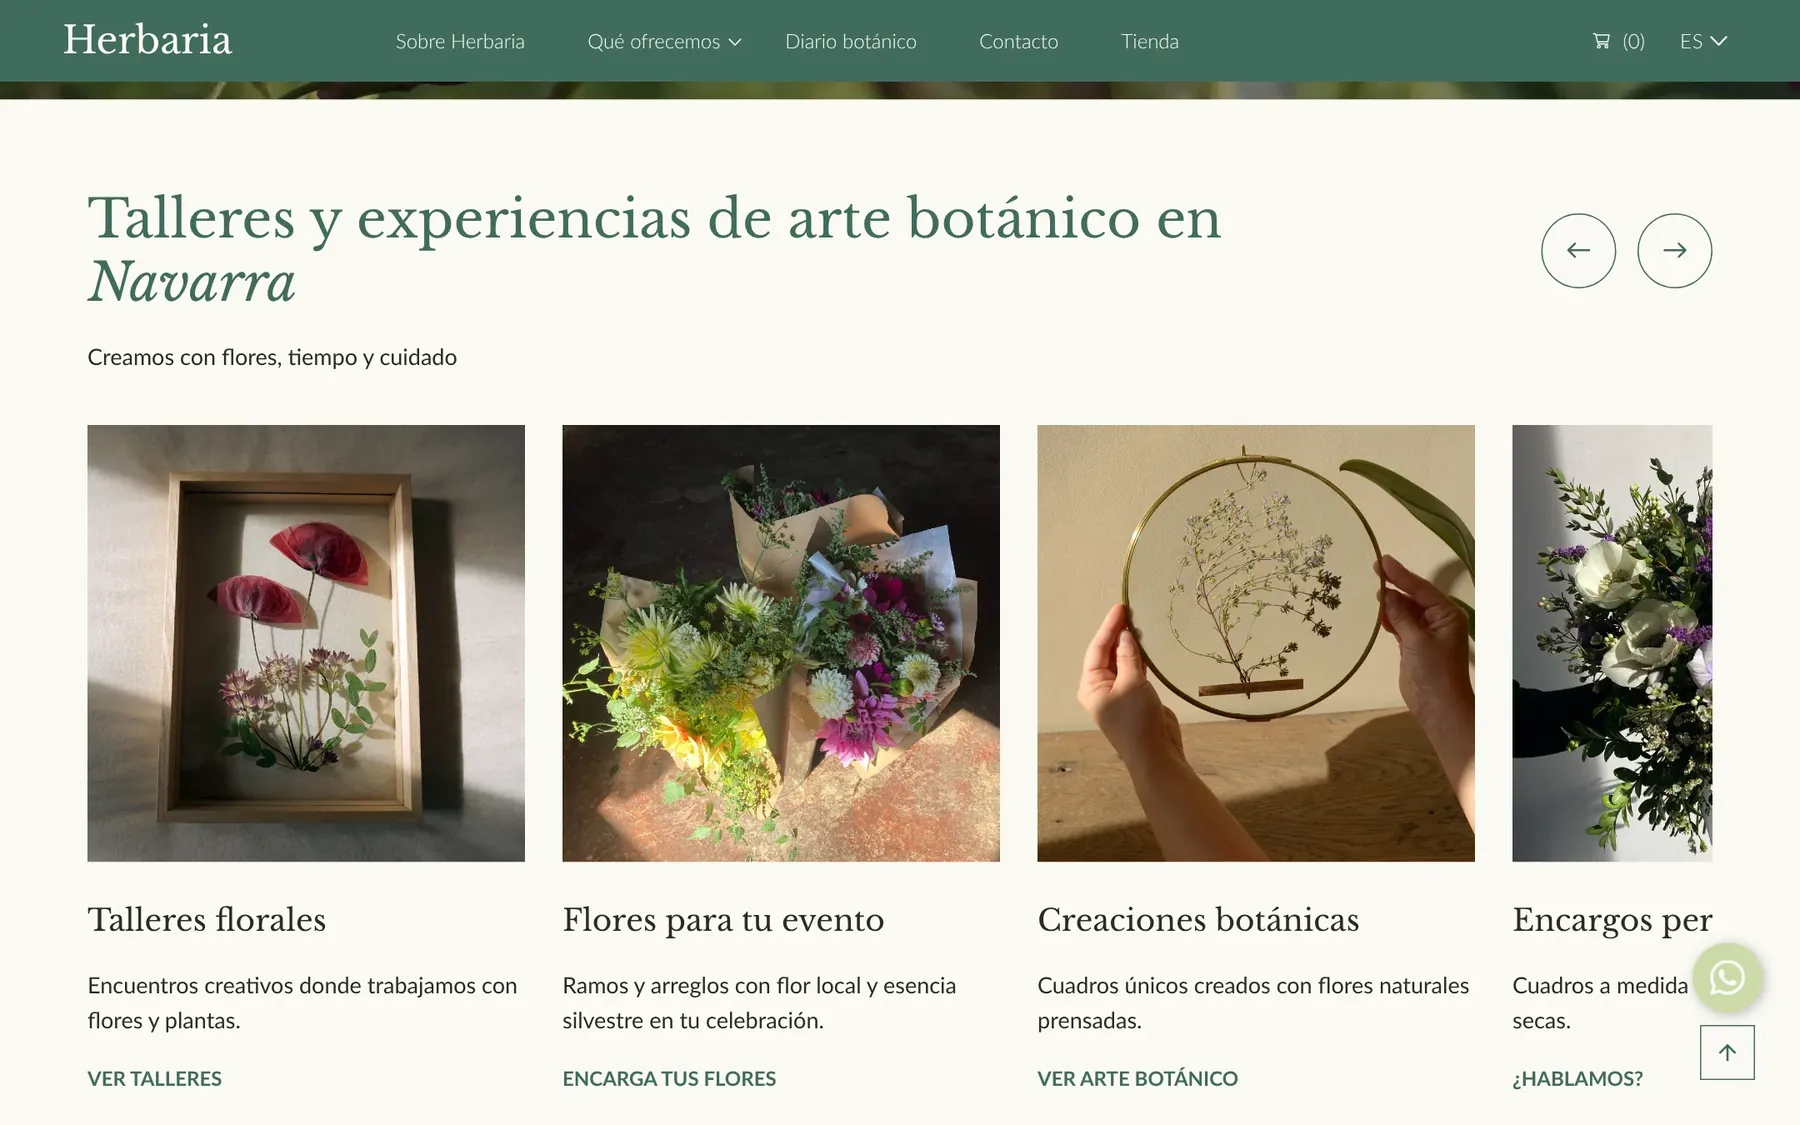1800x1125 pixels.
Task: Expand the Qué ofrecemos menu
Action: pyautogui.click(x=664, y=41)
